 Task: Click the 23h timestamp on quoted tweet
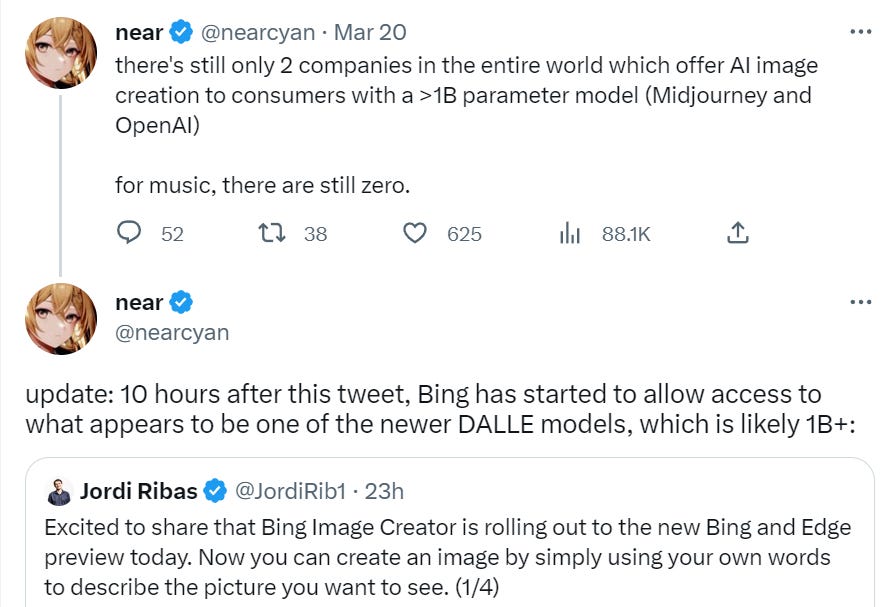click(385, 491)
